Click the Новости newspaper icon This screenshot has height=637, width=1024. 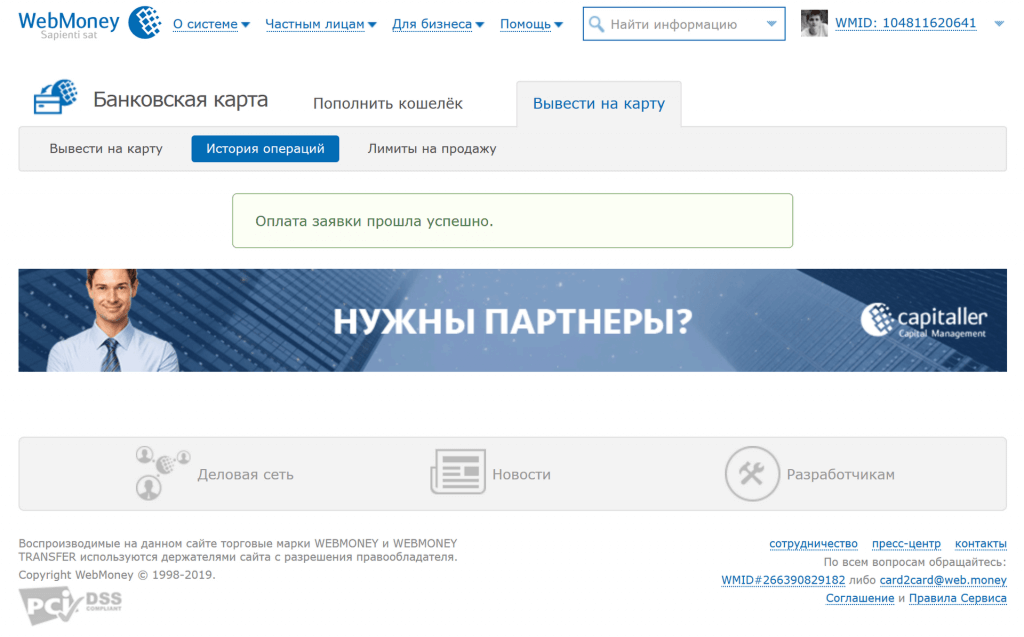(x=458, y=471)
